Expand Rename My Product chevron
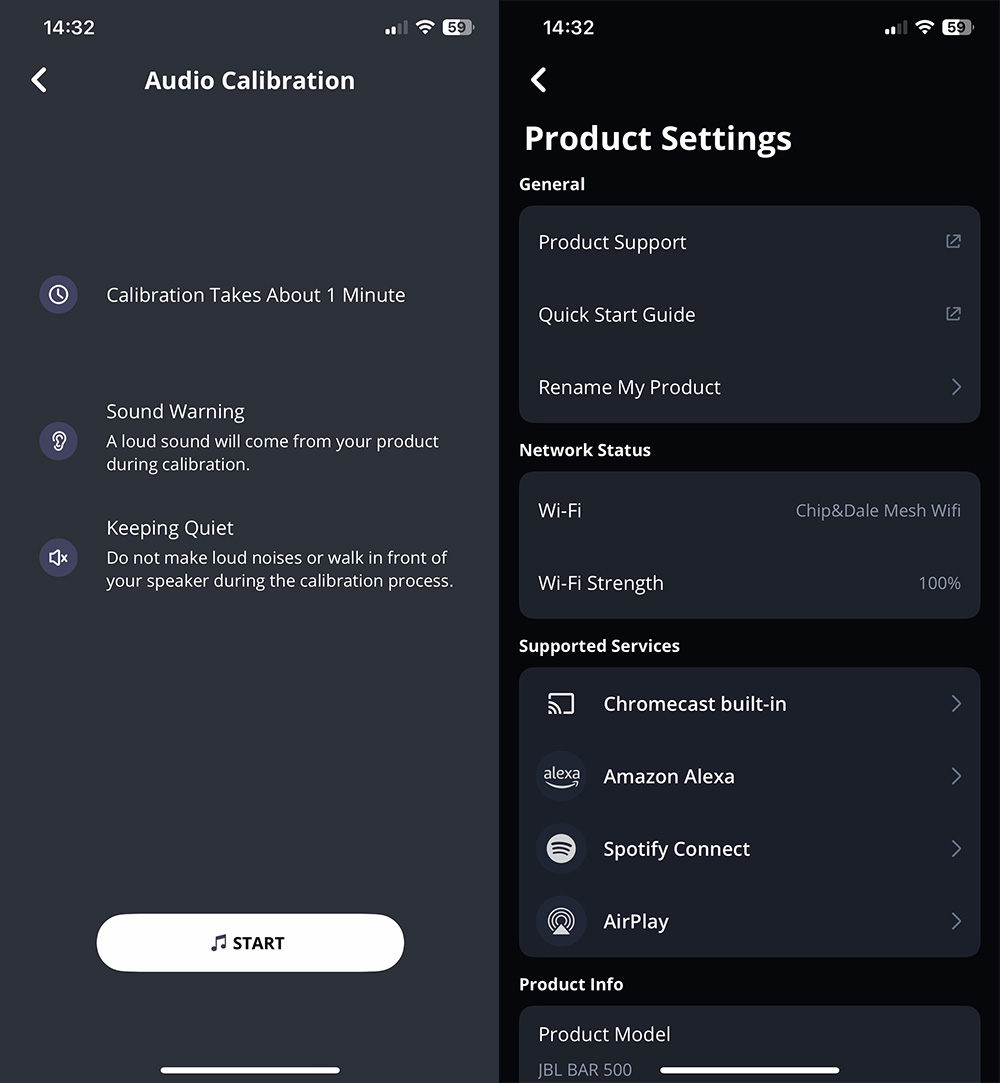Image resolution: width=1000 pixels, height=1083 pixels. 956,387
